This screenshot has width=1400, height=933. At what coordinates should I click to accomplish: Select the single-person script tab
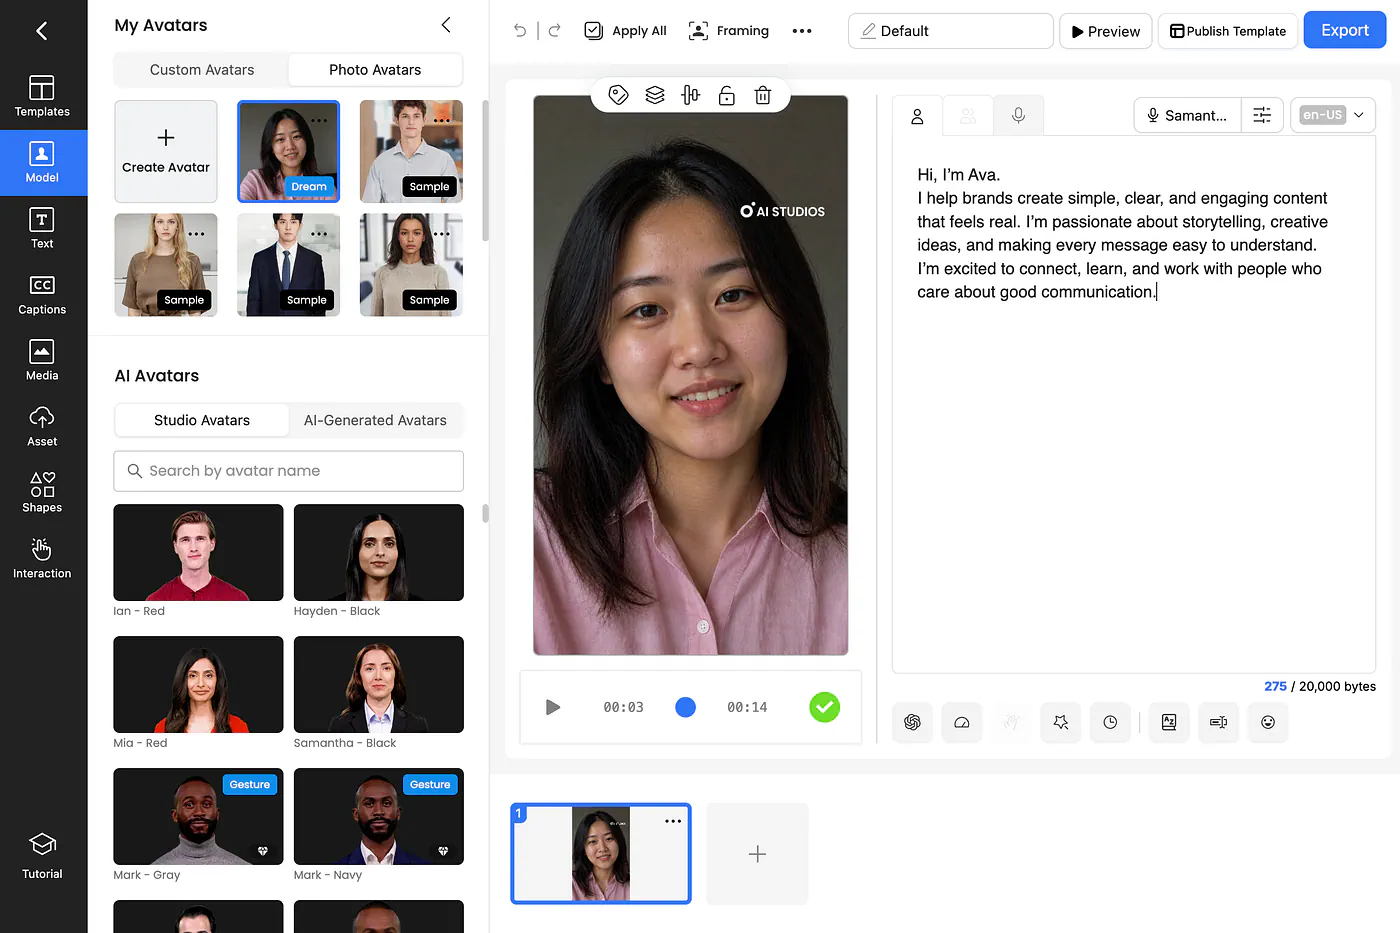coord(917,116)
